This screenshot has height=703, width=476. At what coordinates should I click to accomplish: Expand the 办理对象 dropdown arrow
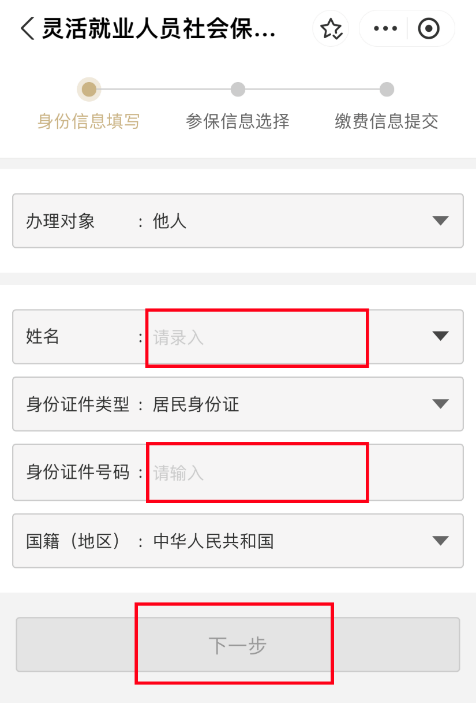(440, 221)
